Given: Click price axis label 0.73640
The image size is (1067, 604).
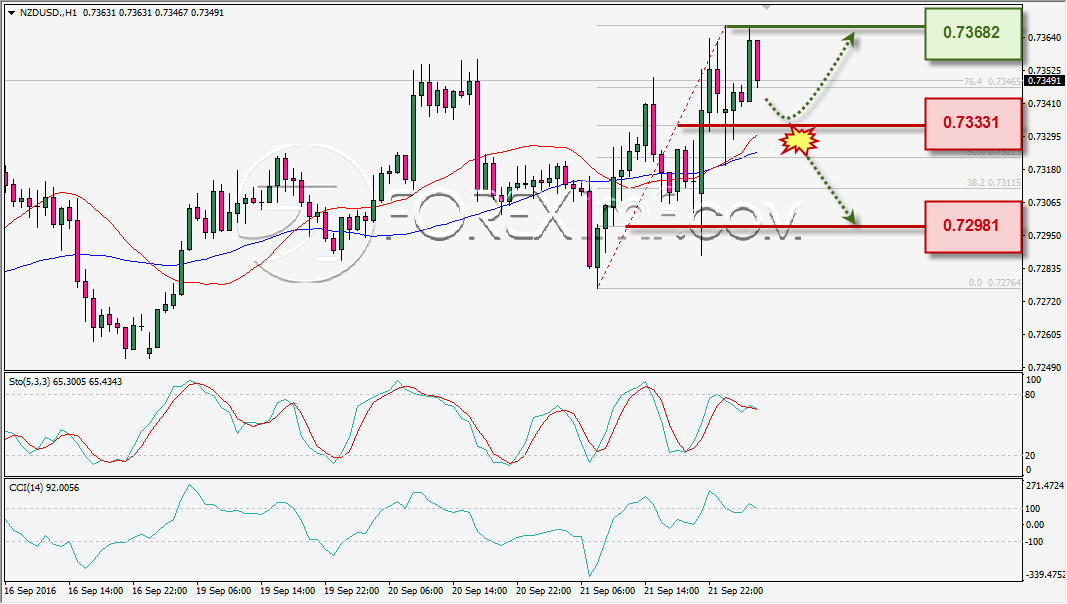Looking at the screenshot, I should click(x=1044, y=37).
